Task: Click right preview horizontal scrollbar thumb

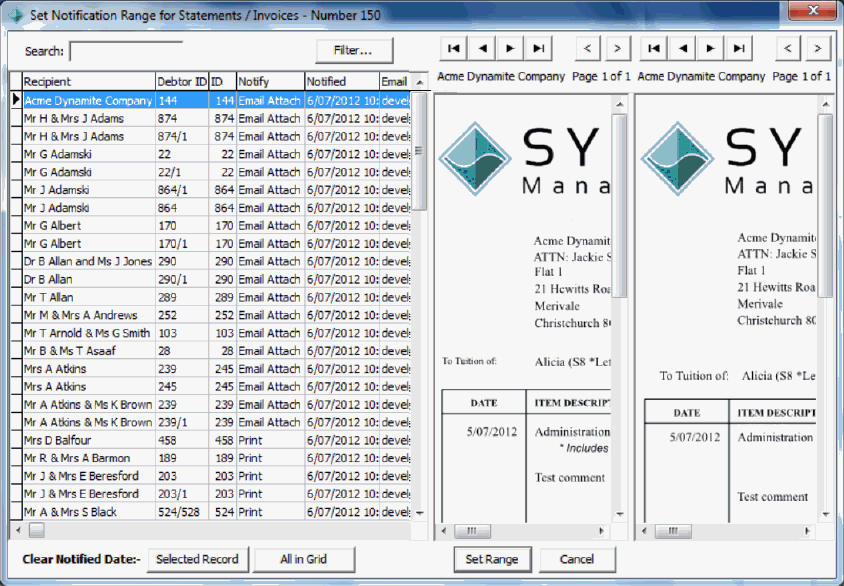Action: [673, 531]
